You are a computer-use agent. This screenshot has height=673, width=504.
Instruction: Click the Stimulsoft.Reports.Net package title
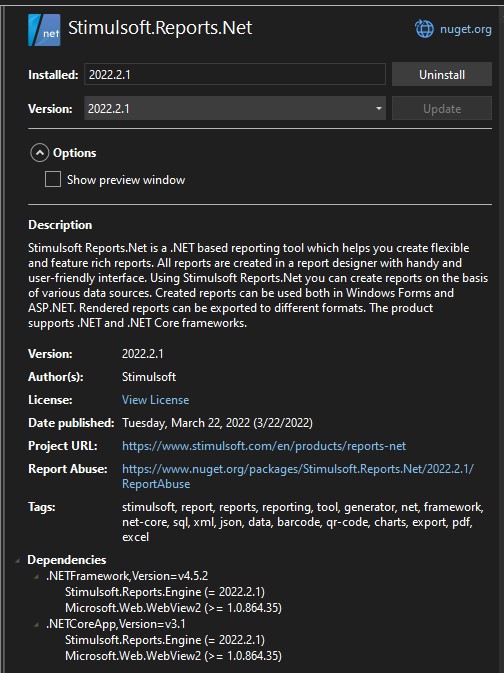tap(160, 28)
